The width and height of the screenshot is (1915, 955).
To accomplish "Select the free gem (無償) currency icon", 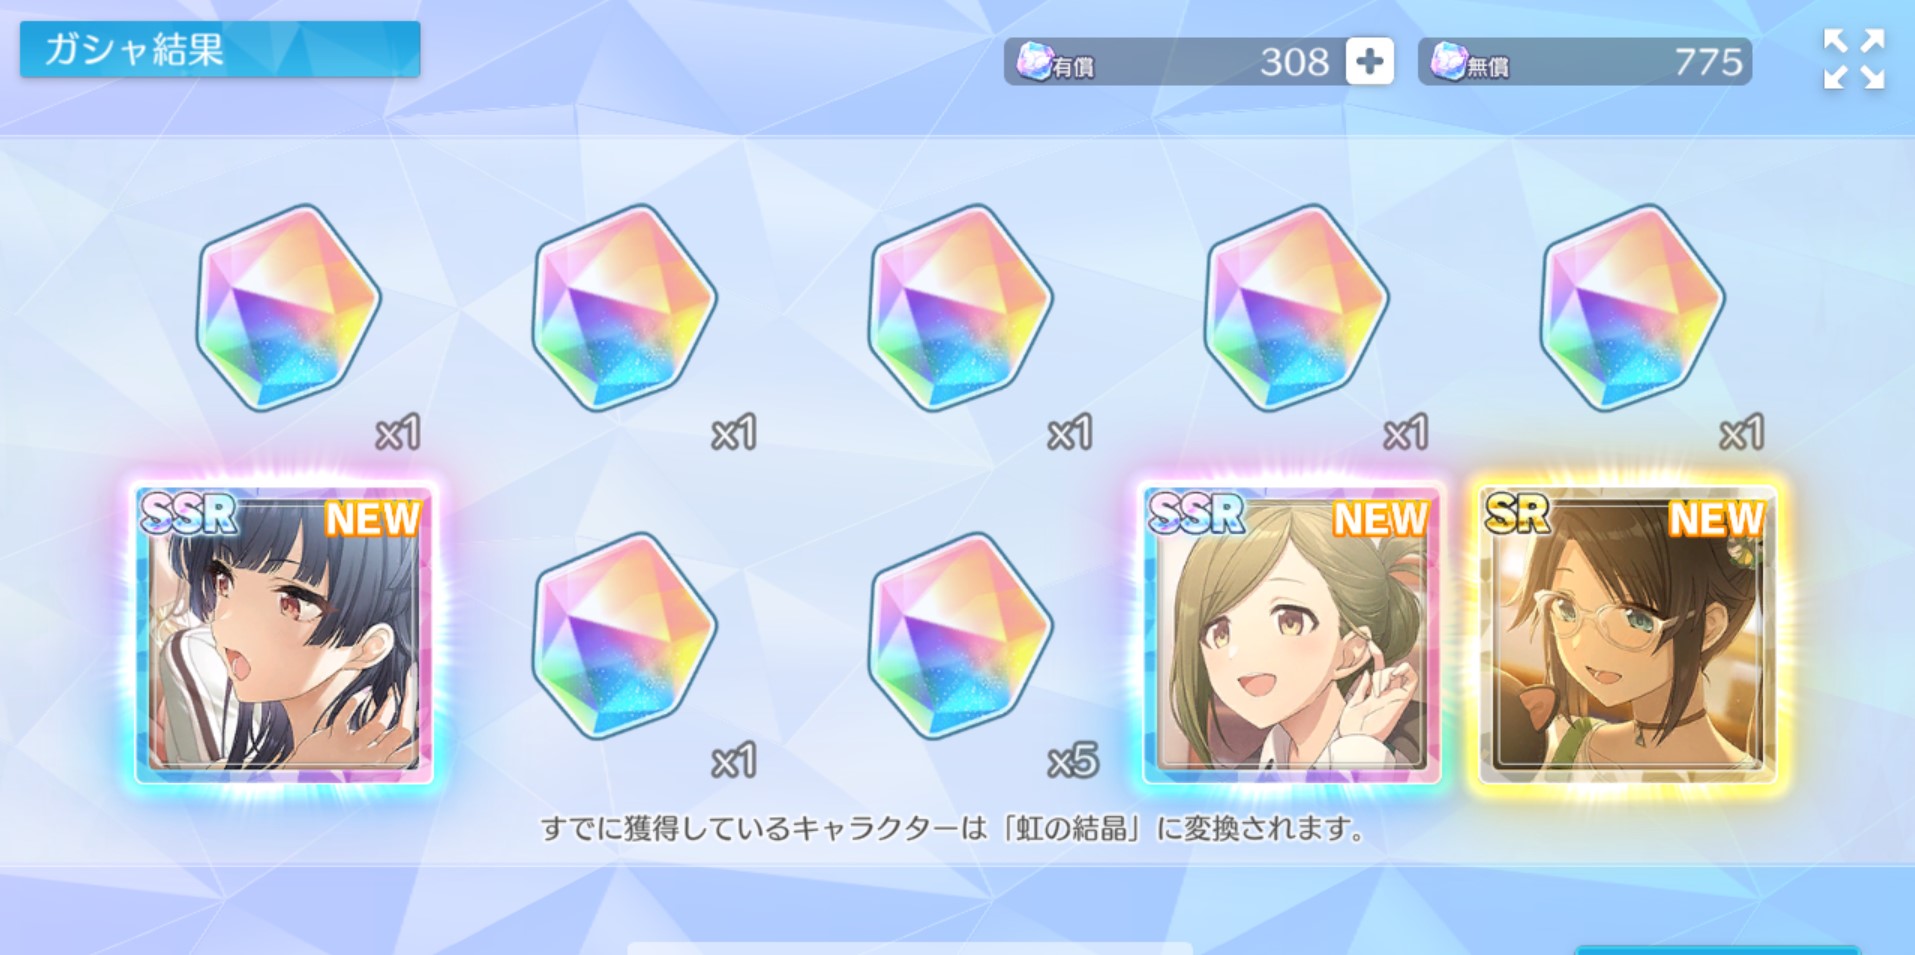I will 1448,62.
